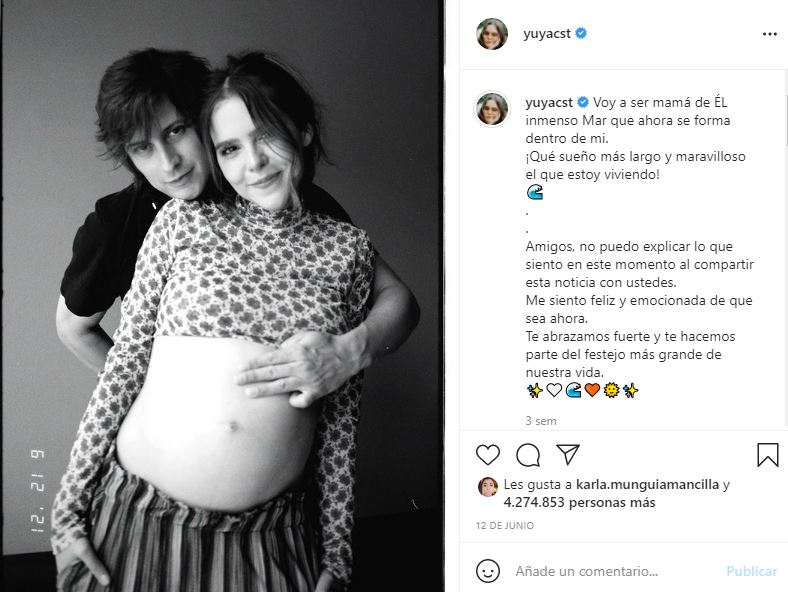Open the three-dot more options menu
This screenshot has height=592, width=788.
[x=769, y=34]
